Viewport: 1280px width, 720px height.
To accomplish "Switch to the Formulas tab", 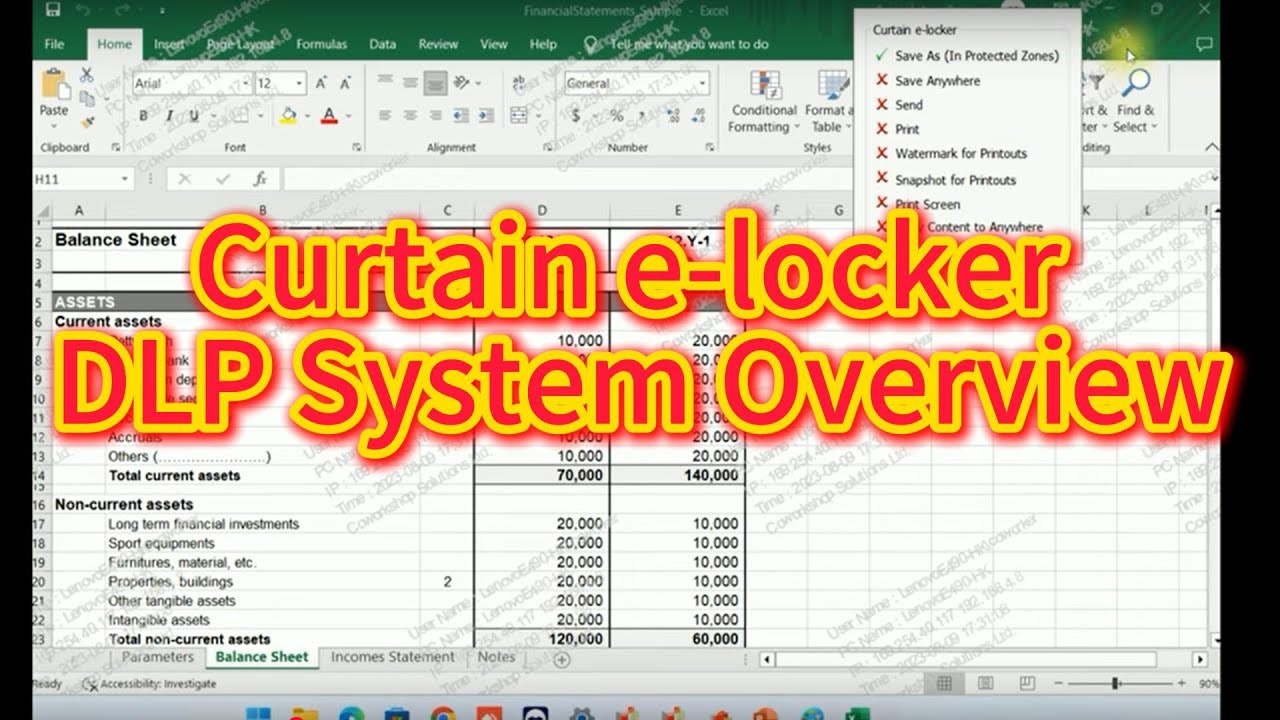I will (x=322, y=44).
